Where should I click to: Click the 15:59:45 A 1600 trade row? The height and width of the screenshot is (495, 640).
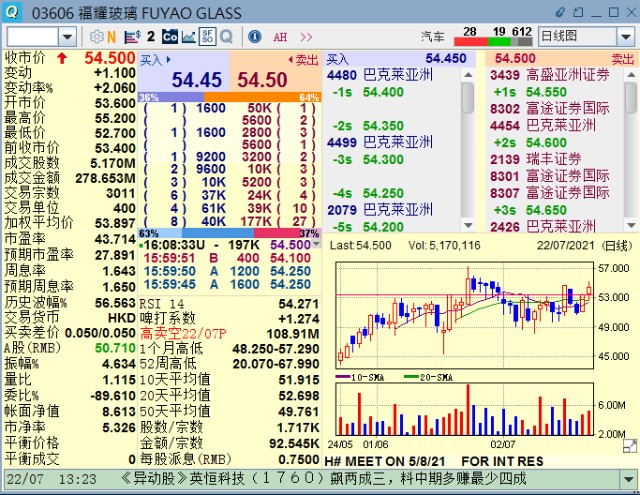[x=227, y=284]
